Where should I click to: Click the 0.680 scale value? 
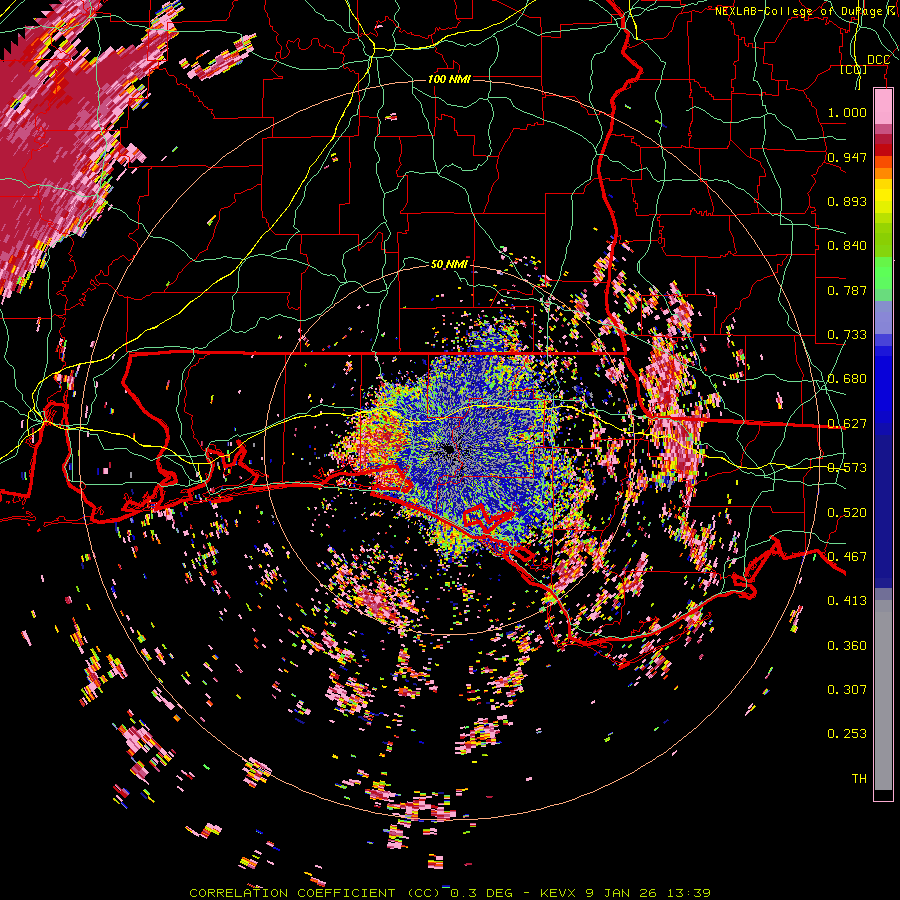(847, 379)
